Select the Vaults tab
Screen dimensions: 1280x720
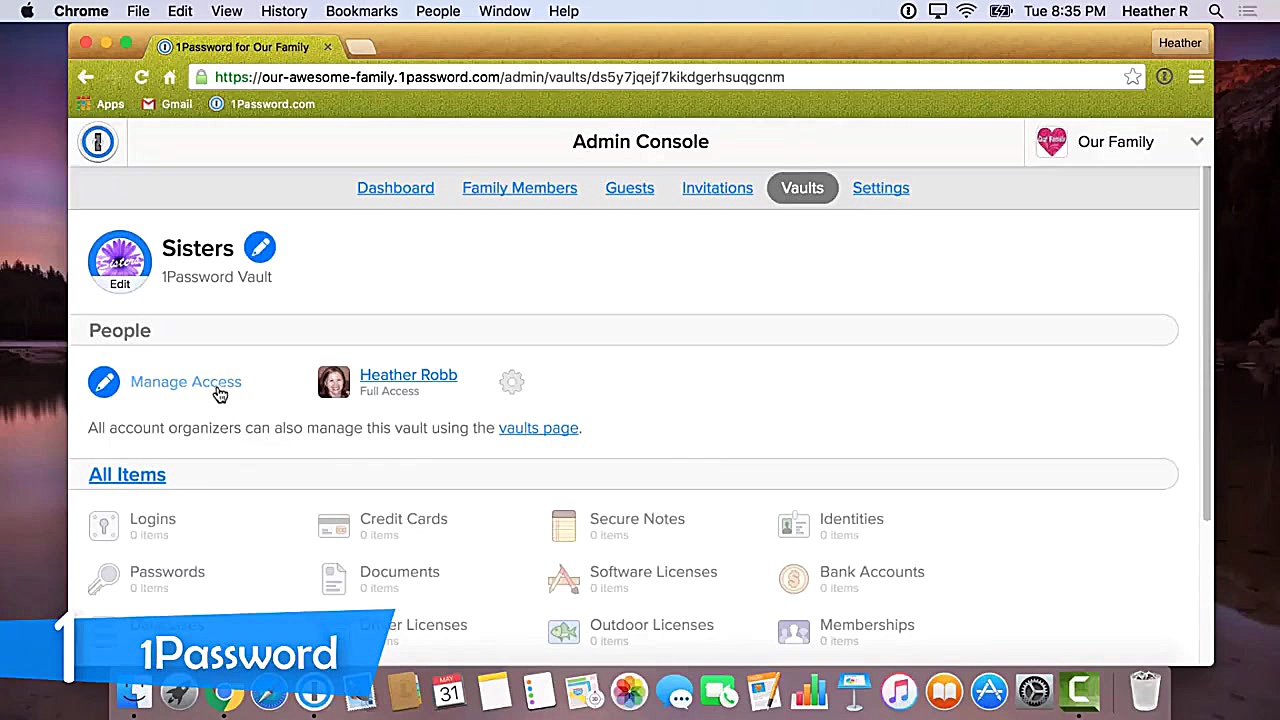(802, 188)
